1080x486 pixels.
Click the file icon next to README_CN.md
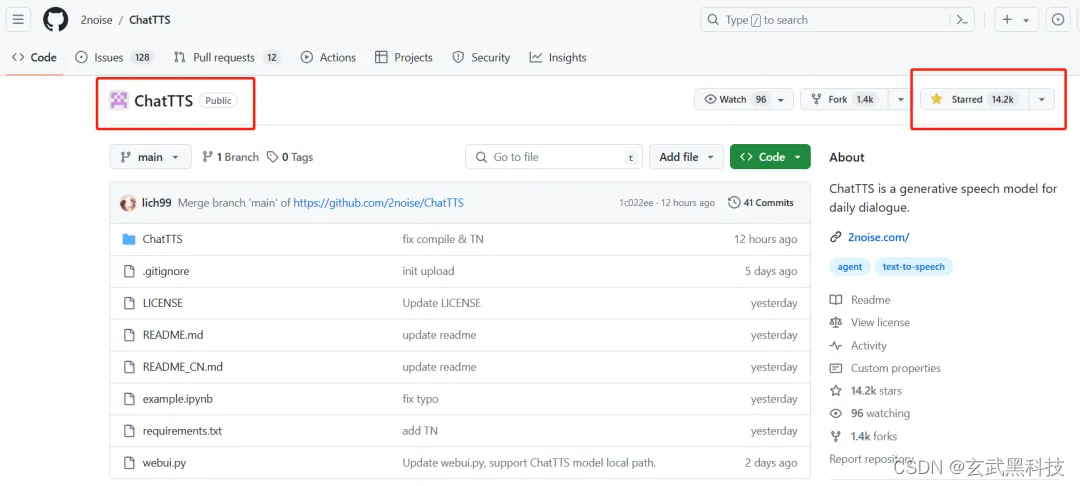129,367
